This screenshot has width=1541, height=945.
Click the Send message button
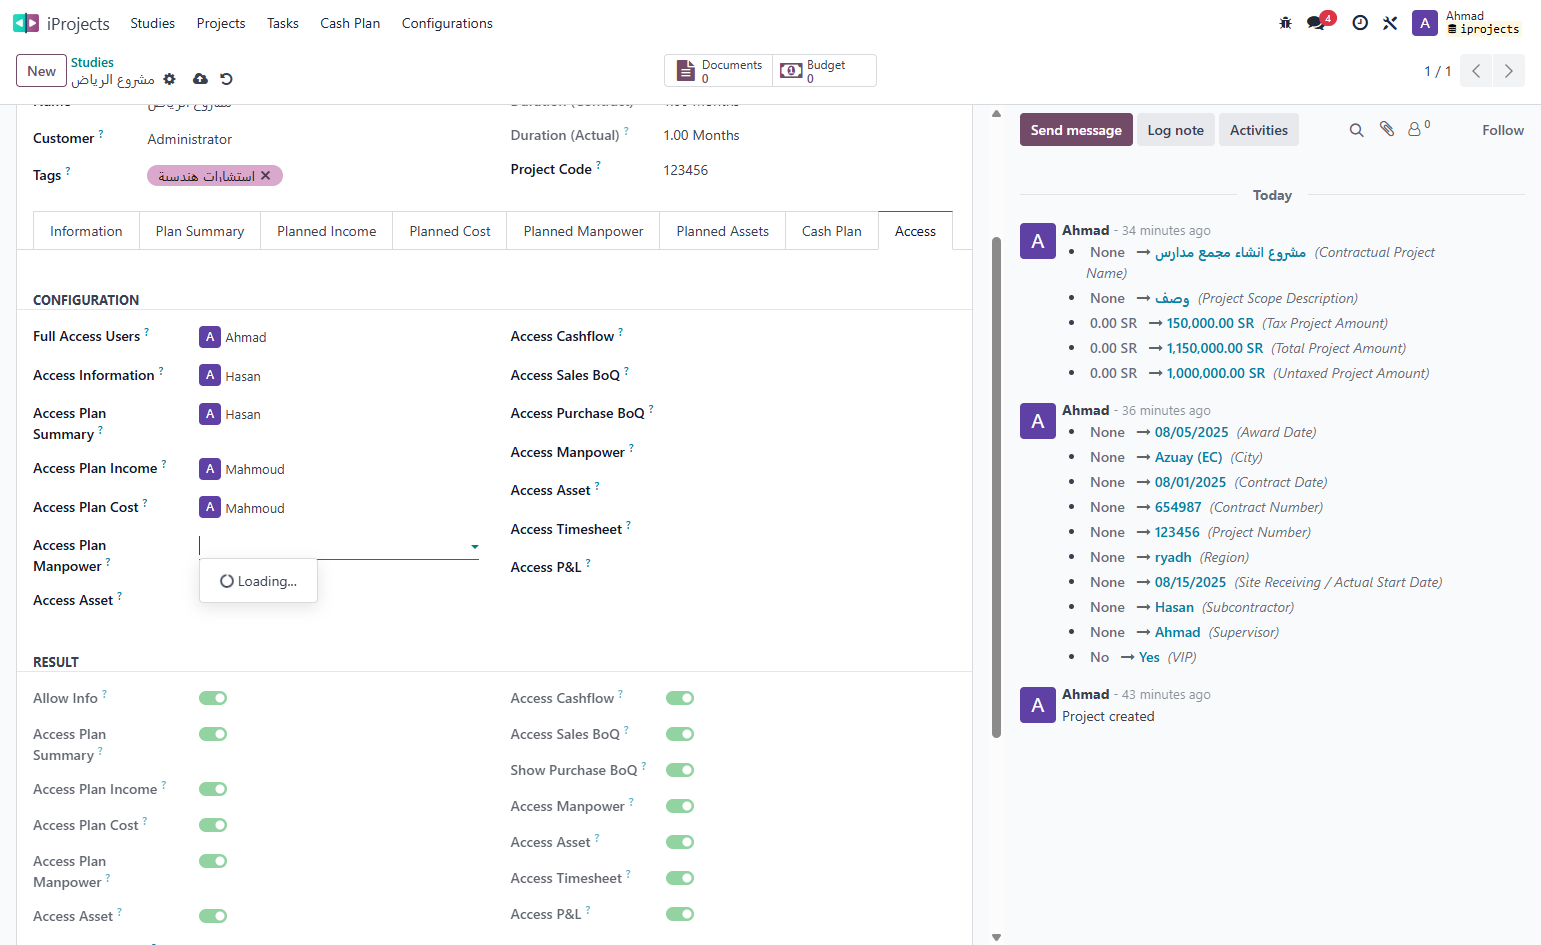[1076, 130]
